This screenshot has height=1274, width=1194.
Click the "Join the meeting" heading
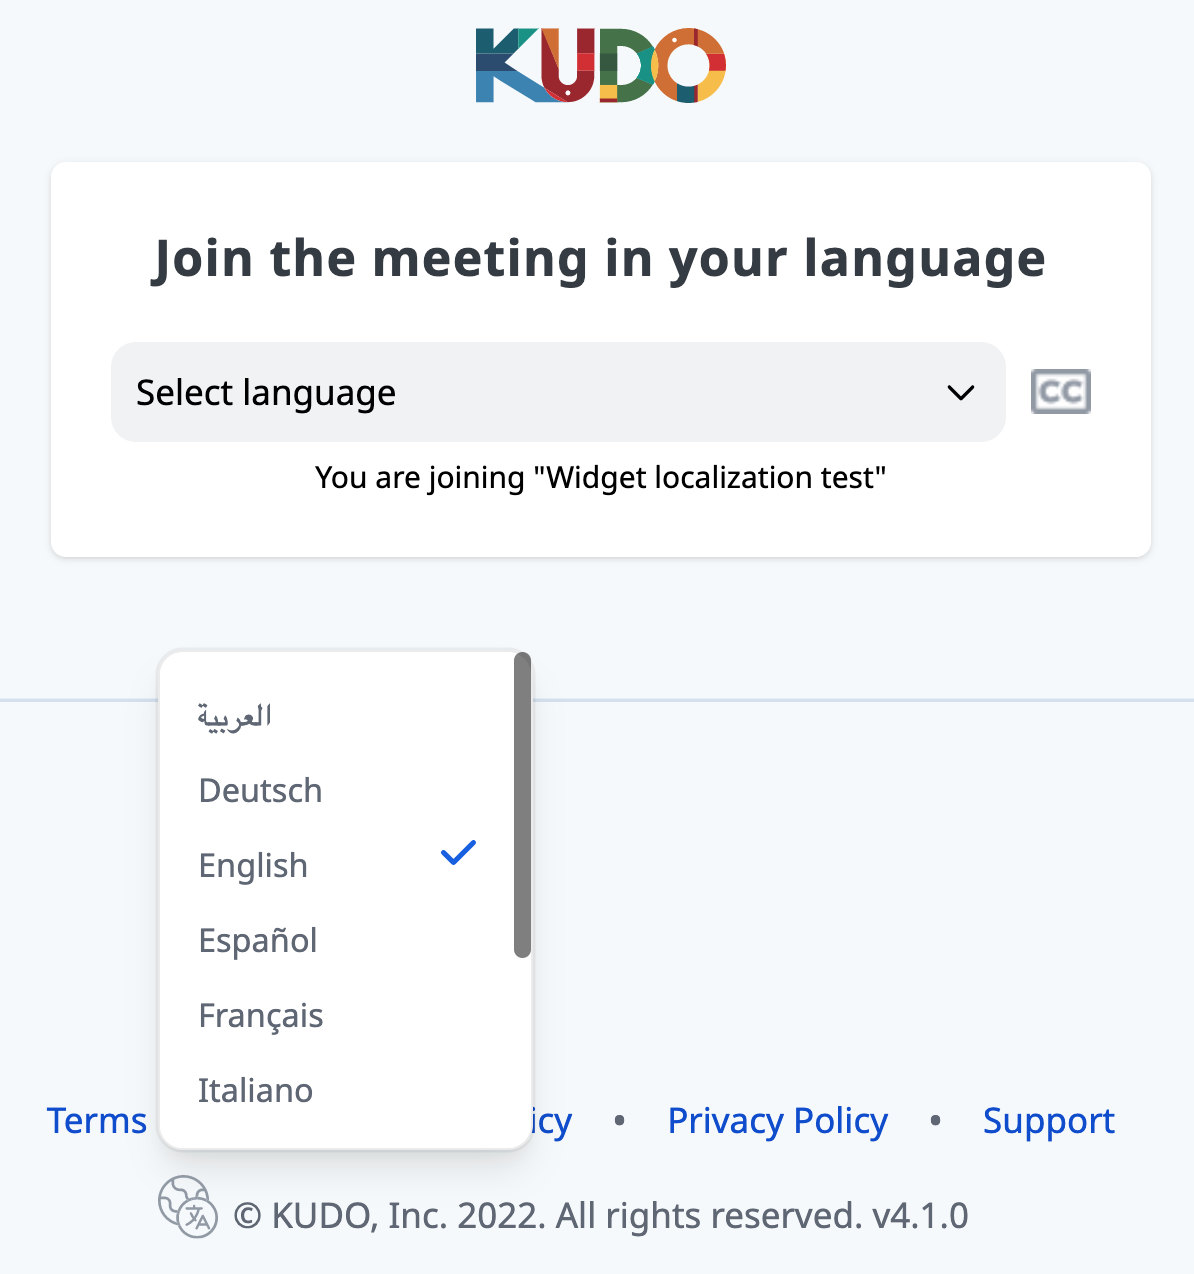pyautogui.click(x=600, y=259)
